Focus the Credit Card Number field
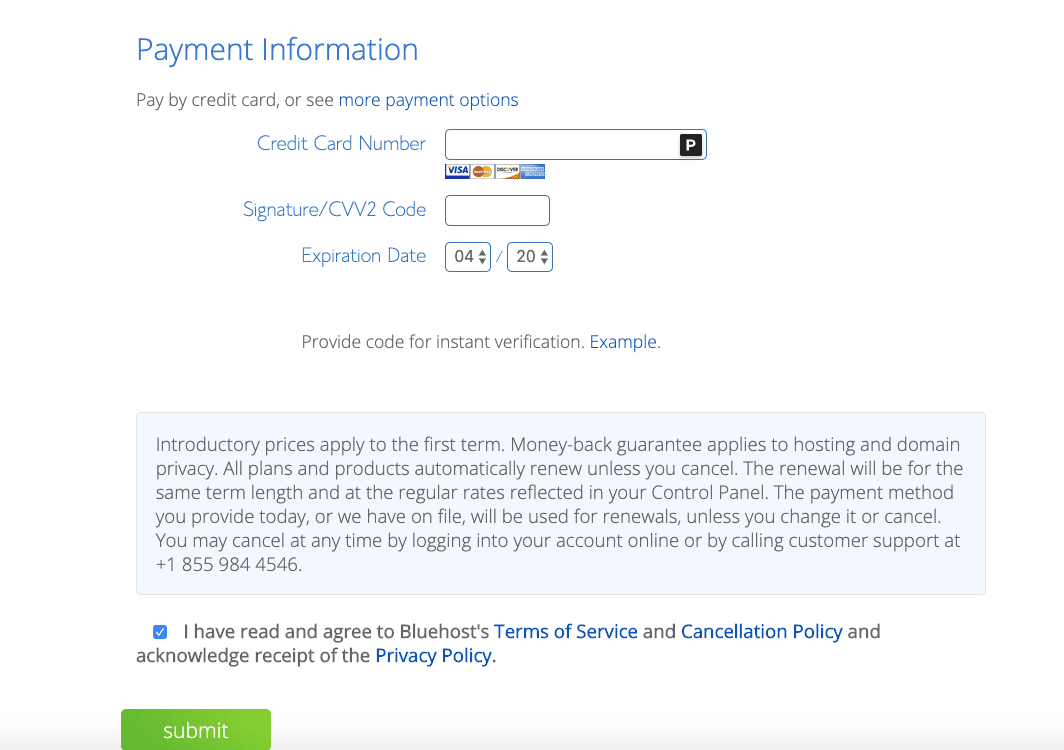The height and width of the screenshot is (750, 1064). (x=560, y=145)
